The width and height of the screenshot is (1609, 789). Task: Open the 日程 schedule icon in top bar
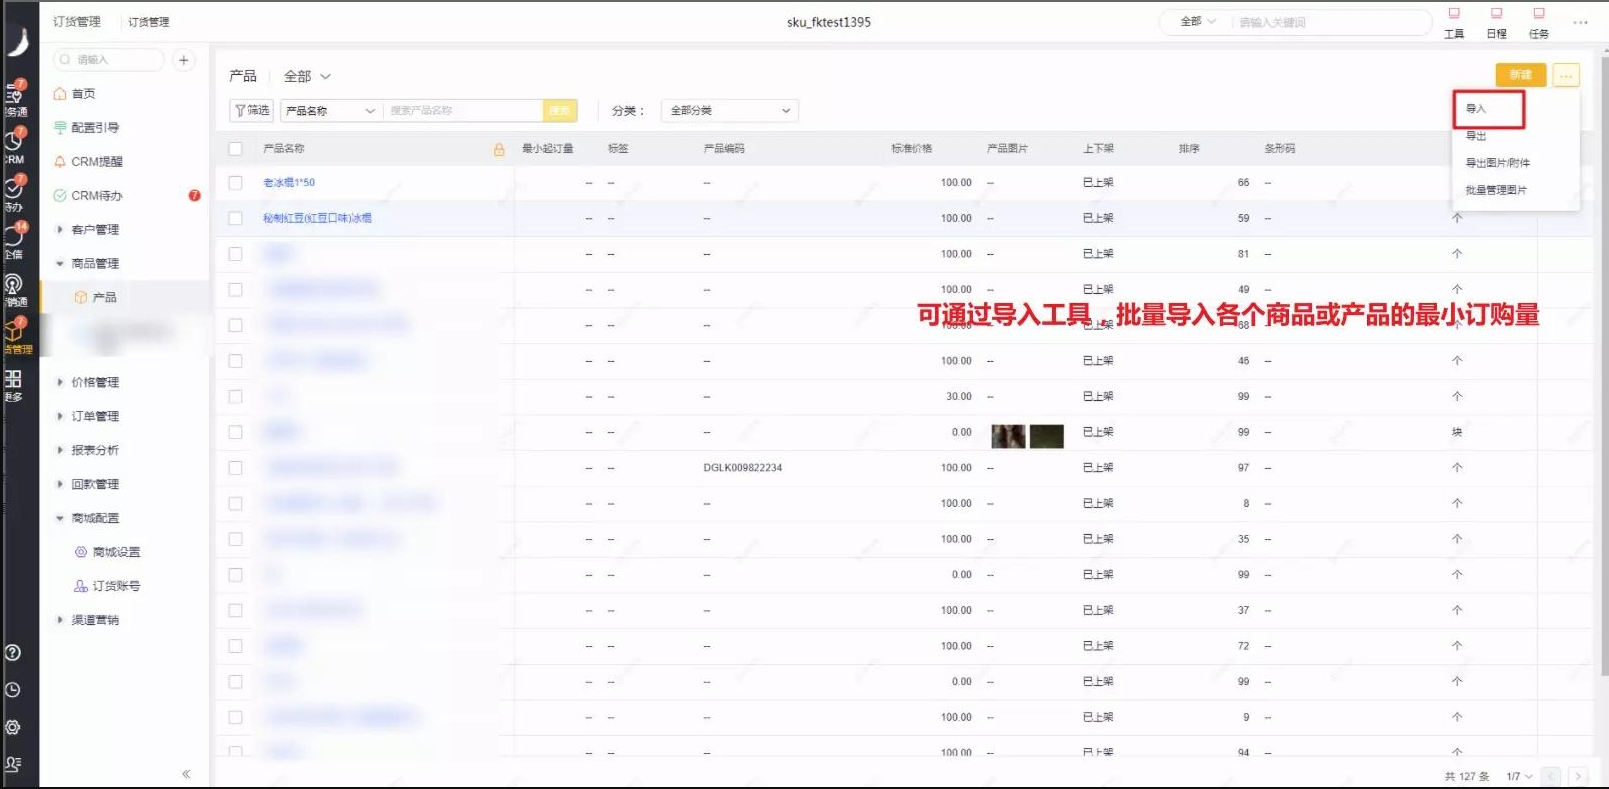coord(1496,22)
